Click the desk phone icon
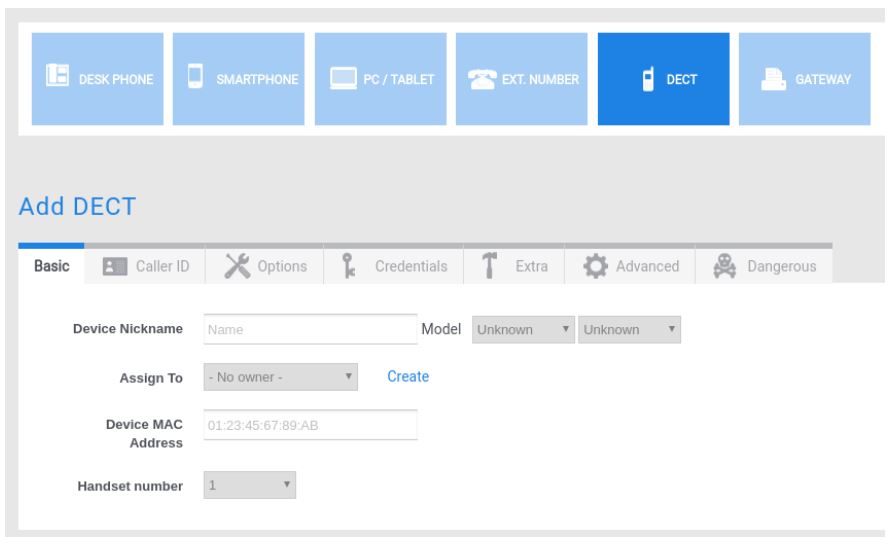This screenshot has width=893, height=545. coord(54,80)
